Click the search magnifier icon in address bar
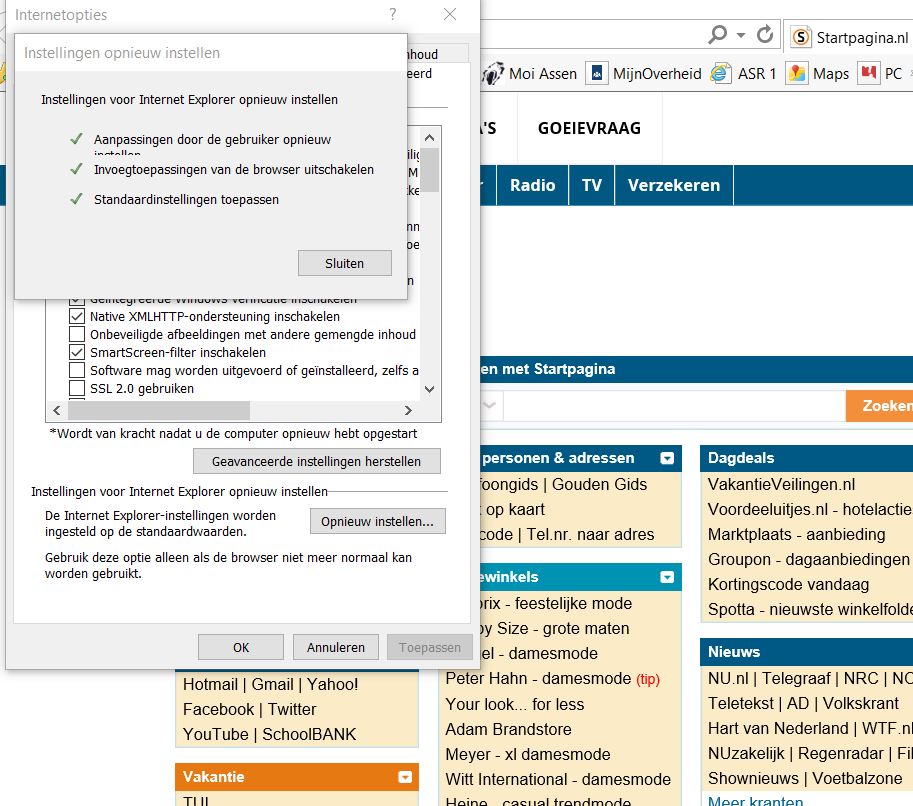The height and width of the screenshot is (806, 913). point(717,35)
